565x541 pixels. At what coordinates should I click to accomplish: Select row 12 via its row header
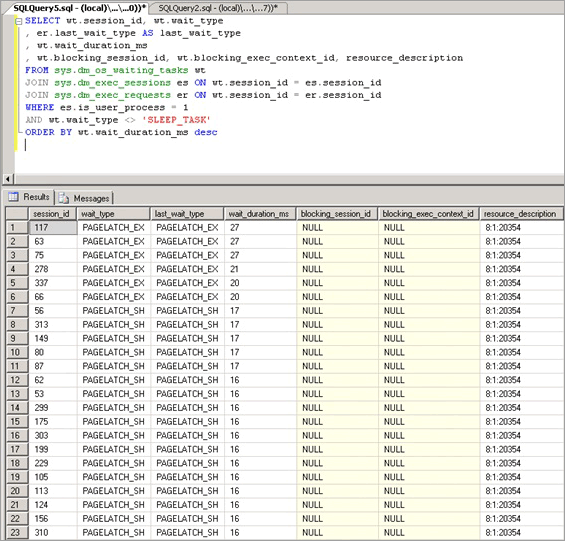17,380
